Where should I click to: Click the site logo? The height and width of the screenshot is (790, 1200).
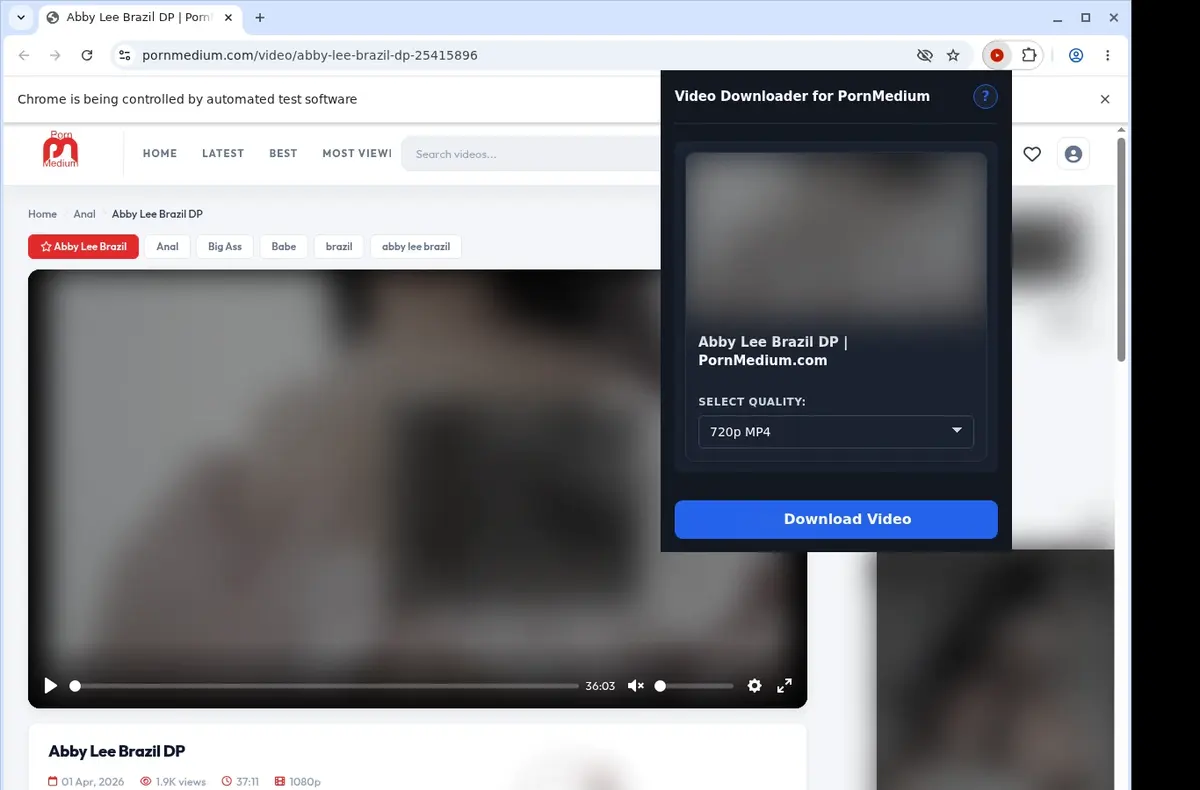pyautogui.click(x=60, y=149)
